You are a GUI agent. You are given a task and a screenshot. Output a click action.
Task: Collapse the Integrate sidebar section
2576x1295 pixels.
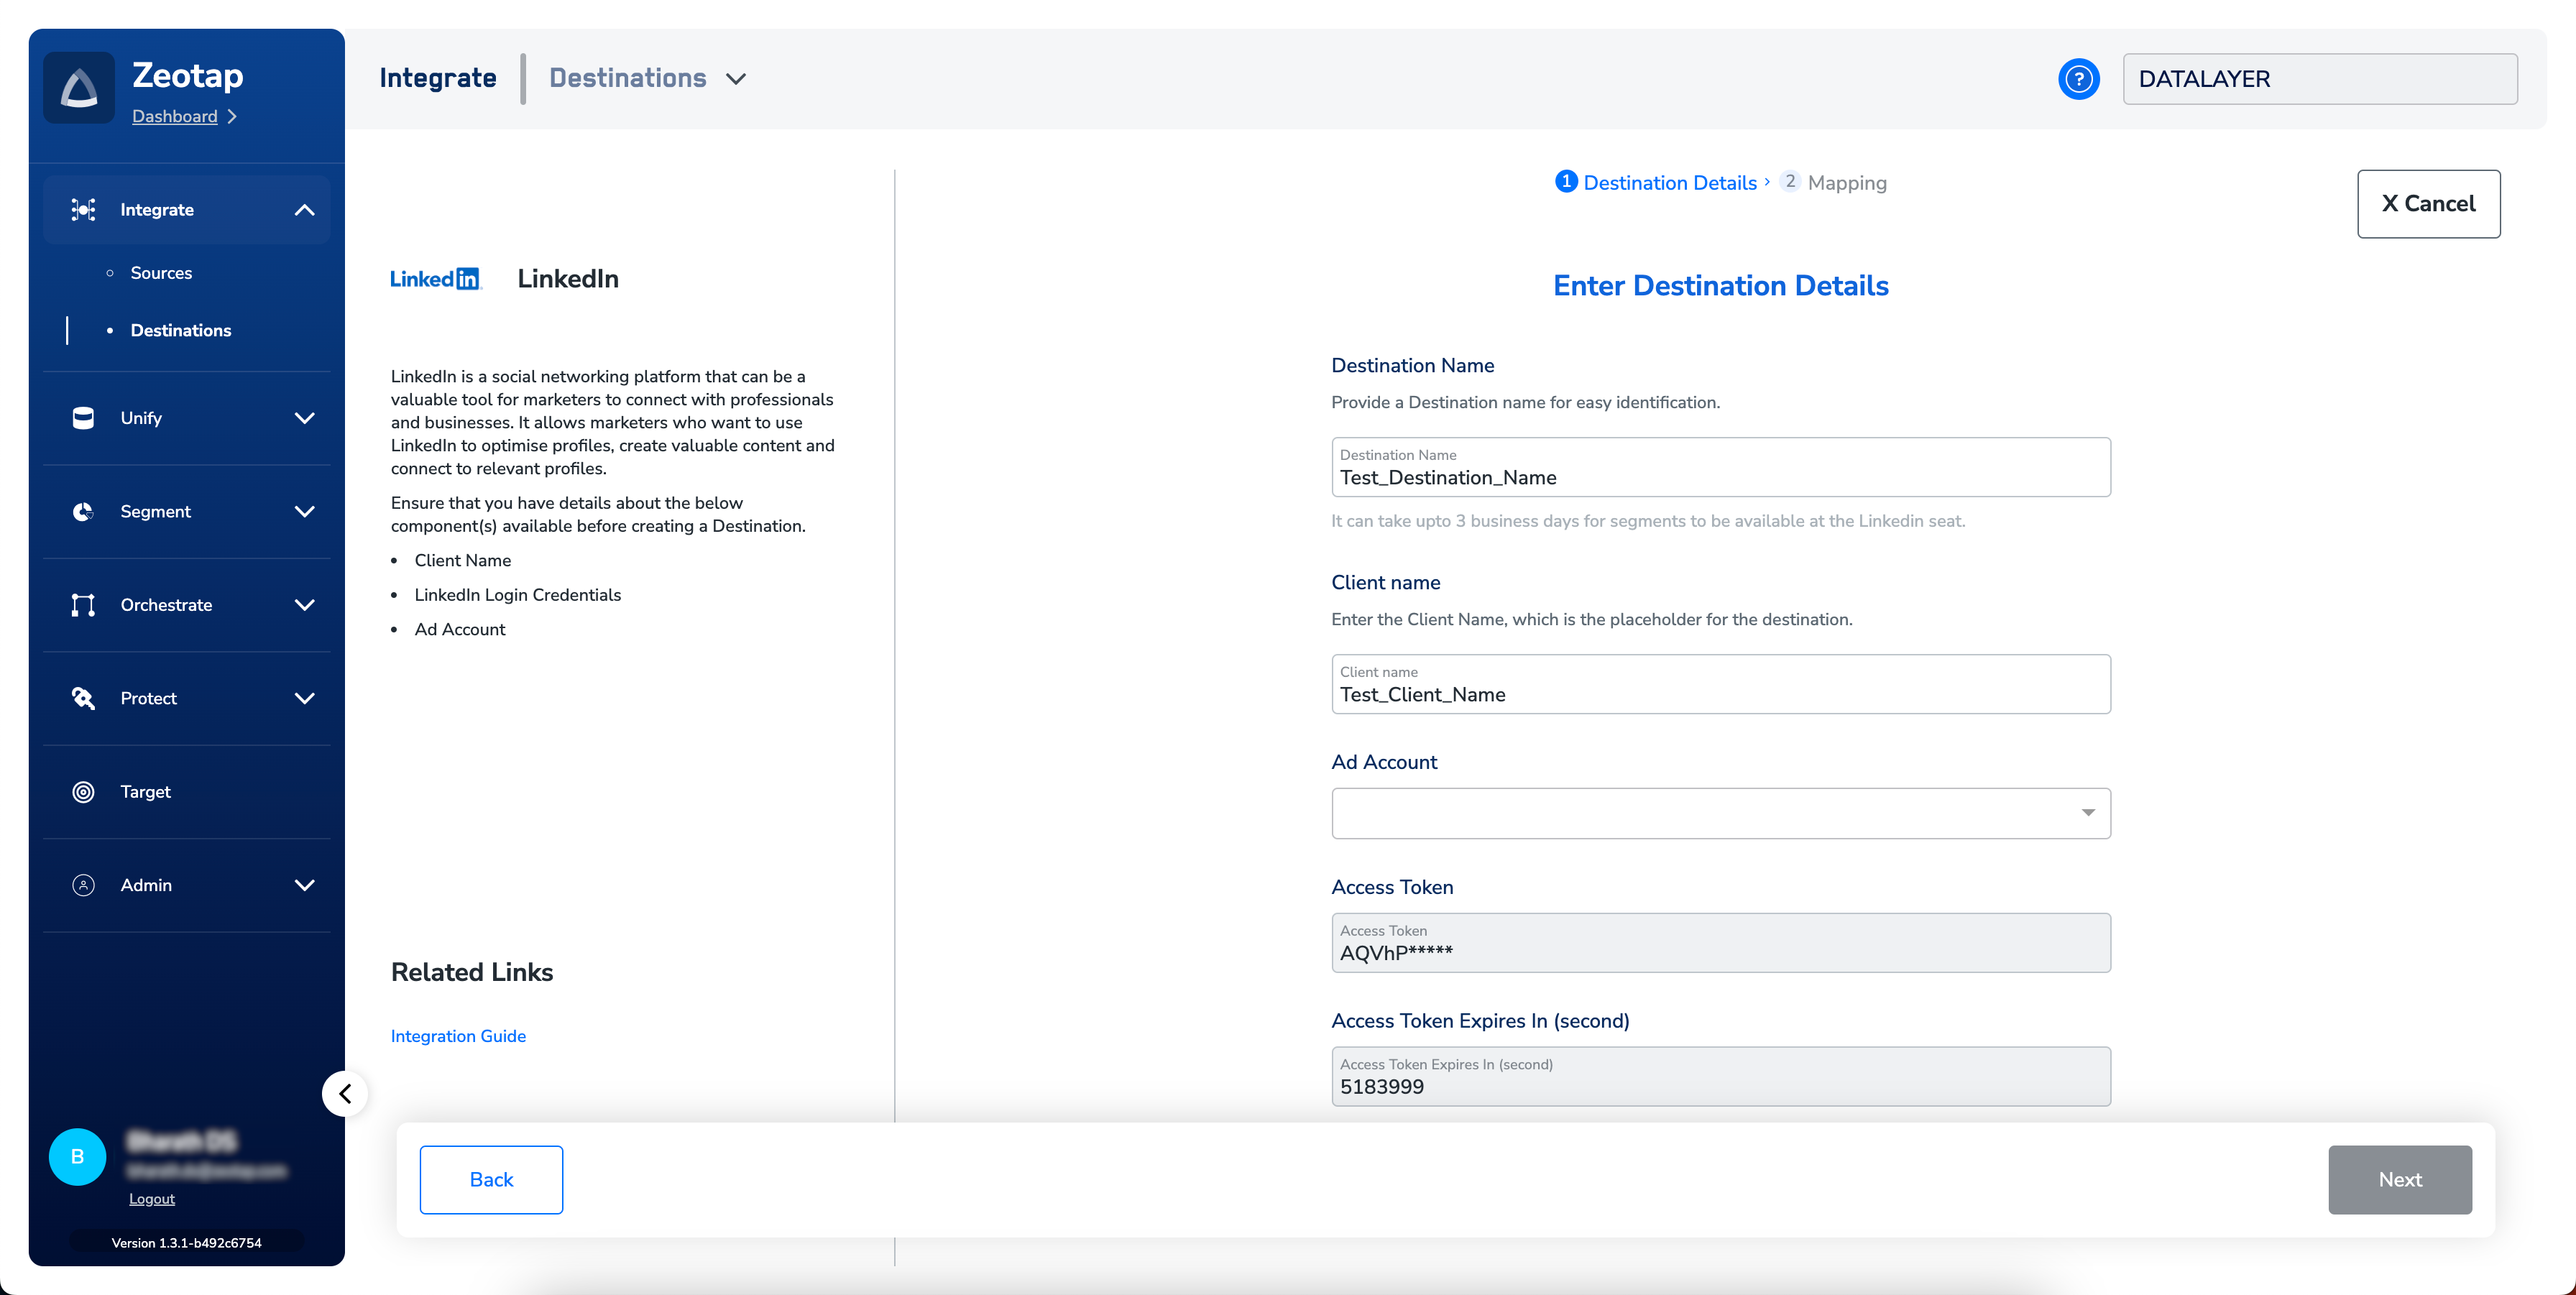[304, 210]
